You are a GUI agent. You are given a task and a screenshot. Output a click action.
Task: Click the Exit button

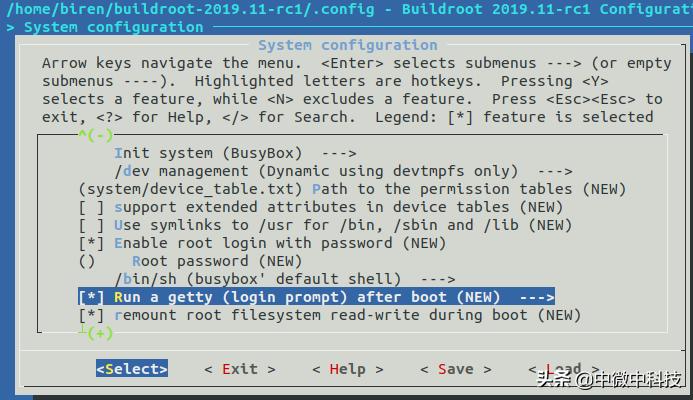240,369
